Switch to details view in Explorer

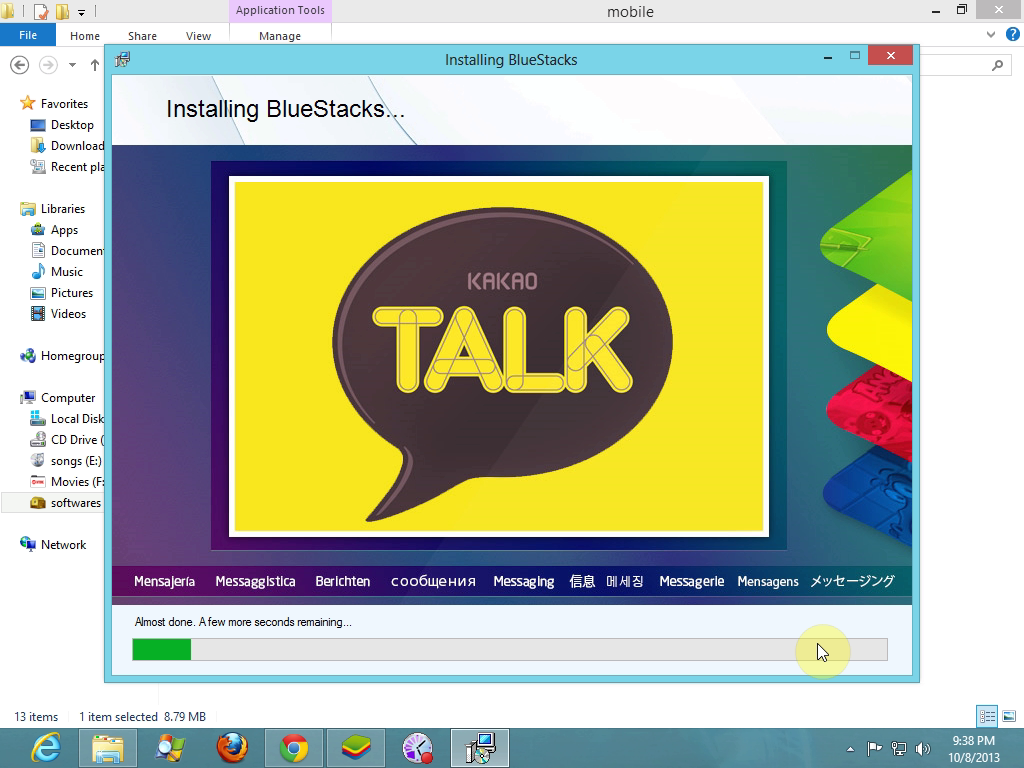click(987, 716)
